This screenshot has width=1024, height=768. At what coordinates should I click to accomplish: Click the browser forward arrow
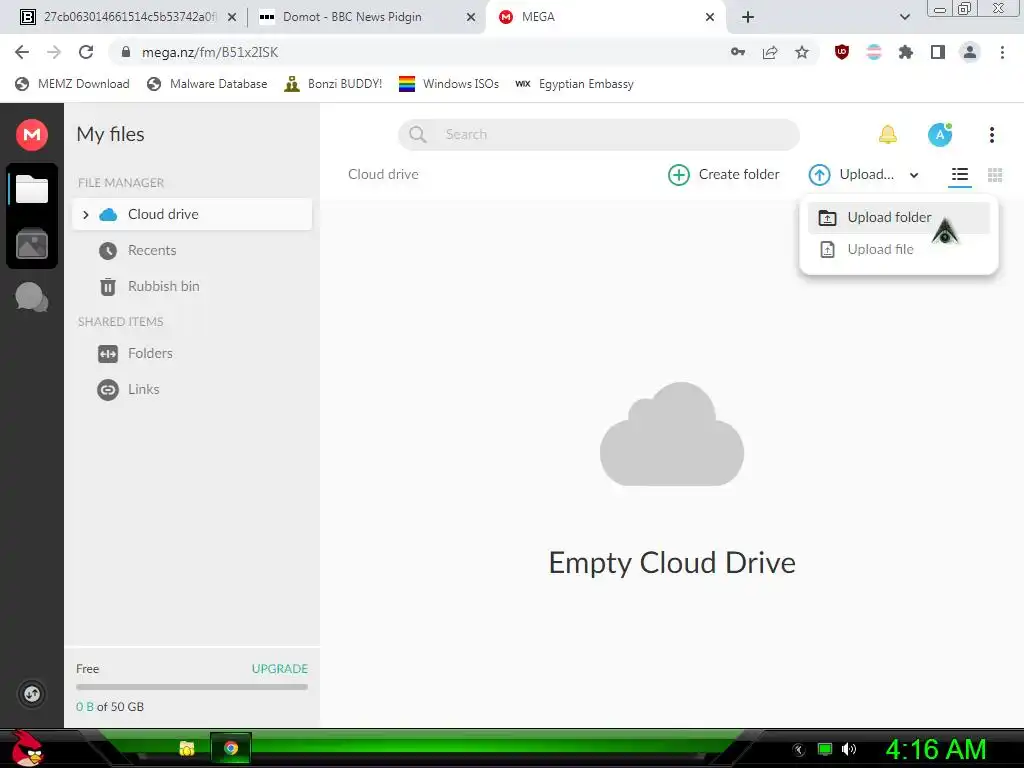pyautogui.click(x=54, y=52)
